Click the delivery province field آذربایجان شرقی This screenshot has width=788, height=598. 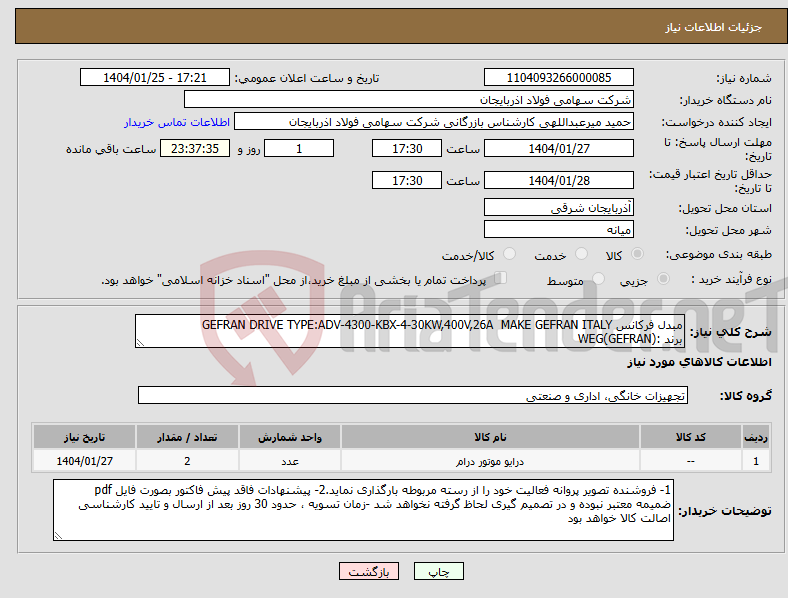(x=559, y=207)
